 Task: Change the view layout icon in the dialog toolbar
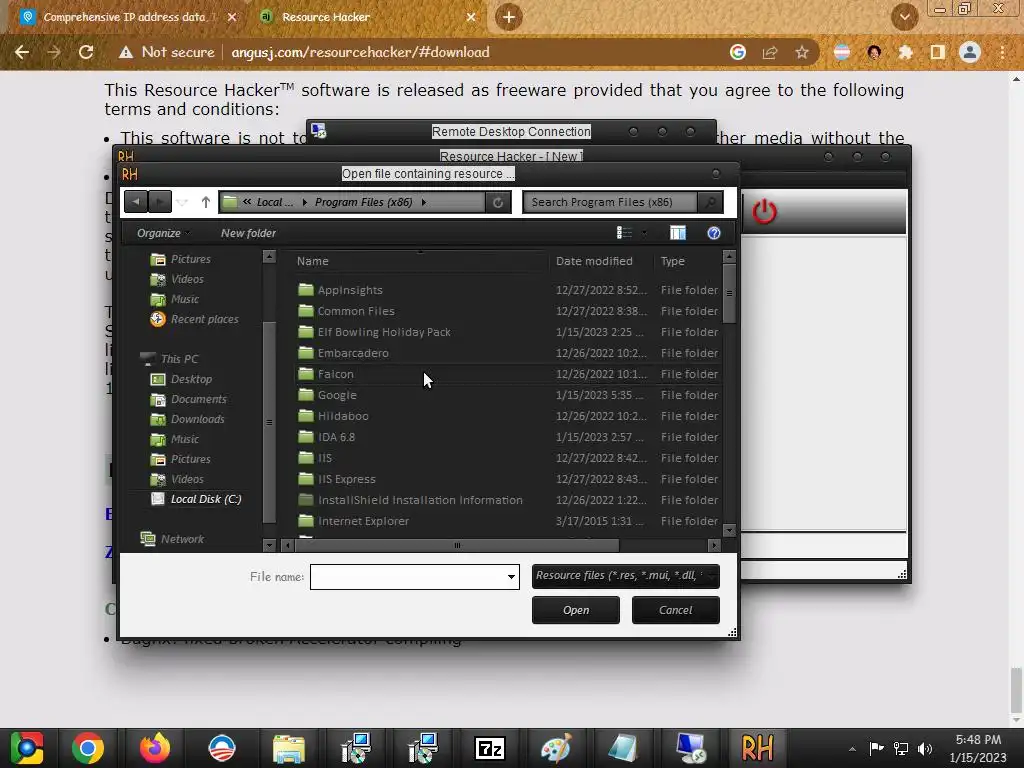tap(624, 232)
